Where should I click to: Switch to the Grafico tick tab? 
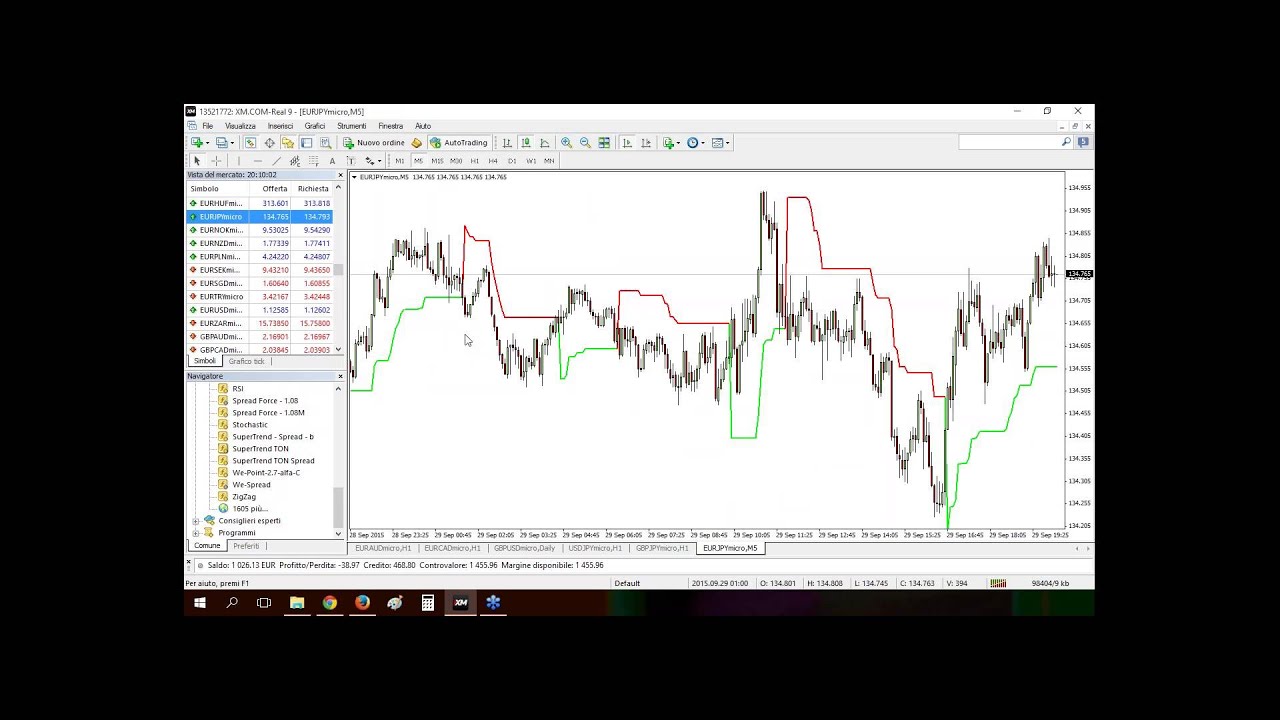pyautogui.click(x=246, y=361)
